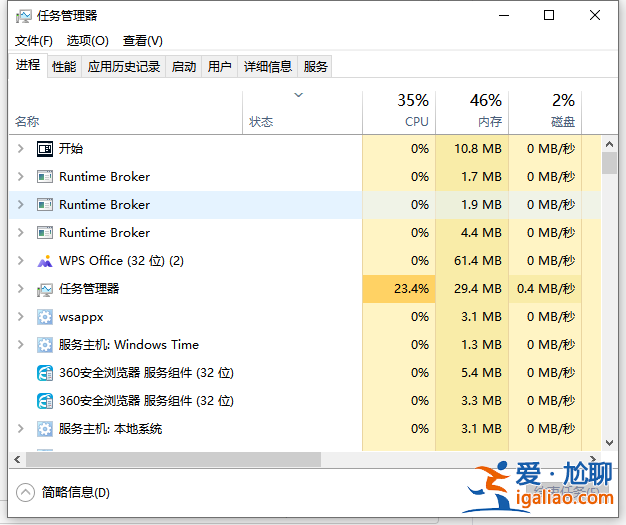Image resolution: width=626 pixels, height=525 pixels.
Task: Click the 10.8 MB memory cell
Action: tap(472, 149)
